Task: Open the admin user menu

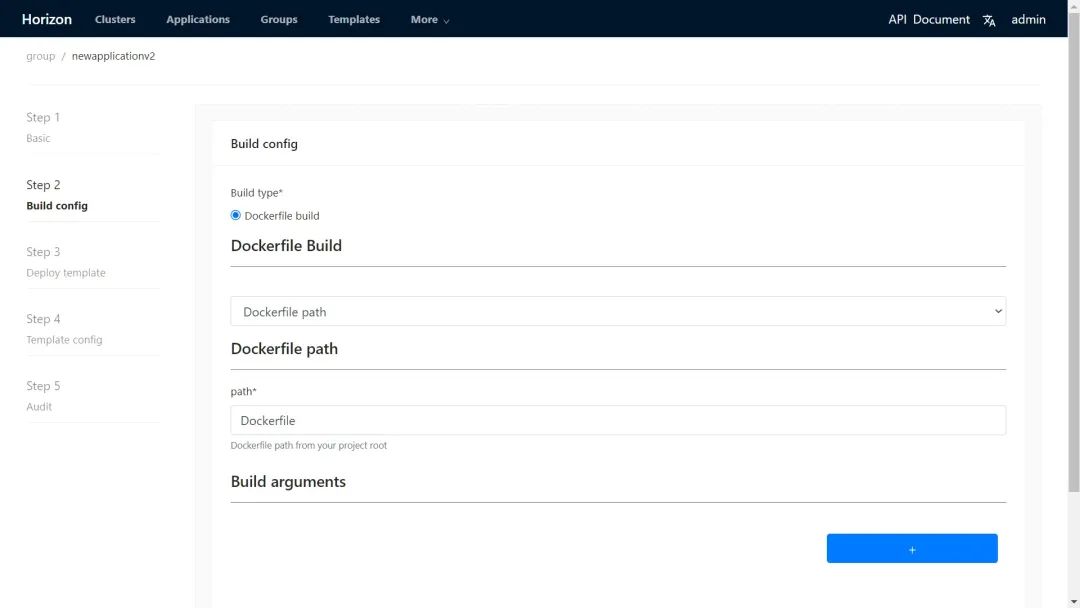Action: coord(1028,19)
